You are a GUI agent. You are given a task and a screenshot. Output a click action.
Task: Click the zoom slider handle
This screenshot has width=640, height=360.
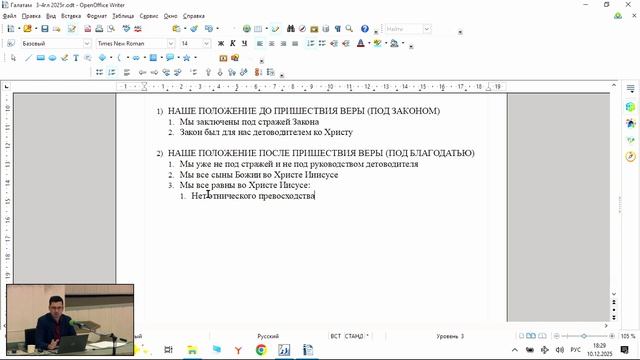pos(584,336)
